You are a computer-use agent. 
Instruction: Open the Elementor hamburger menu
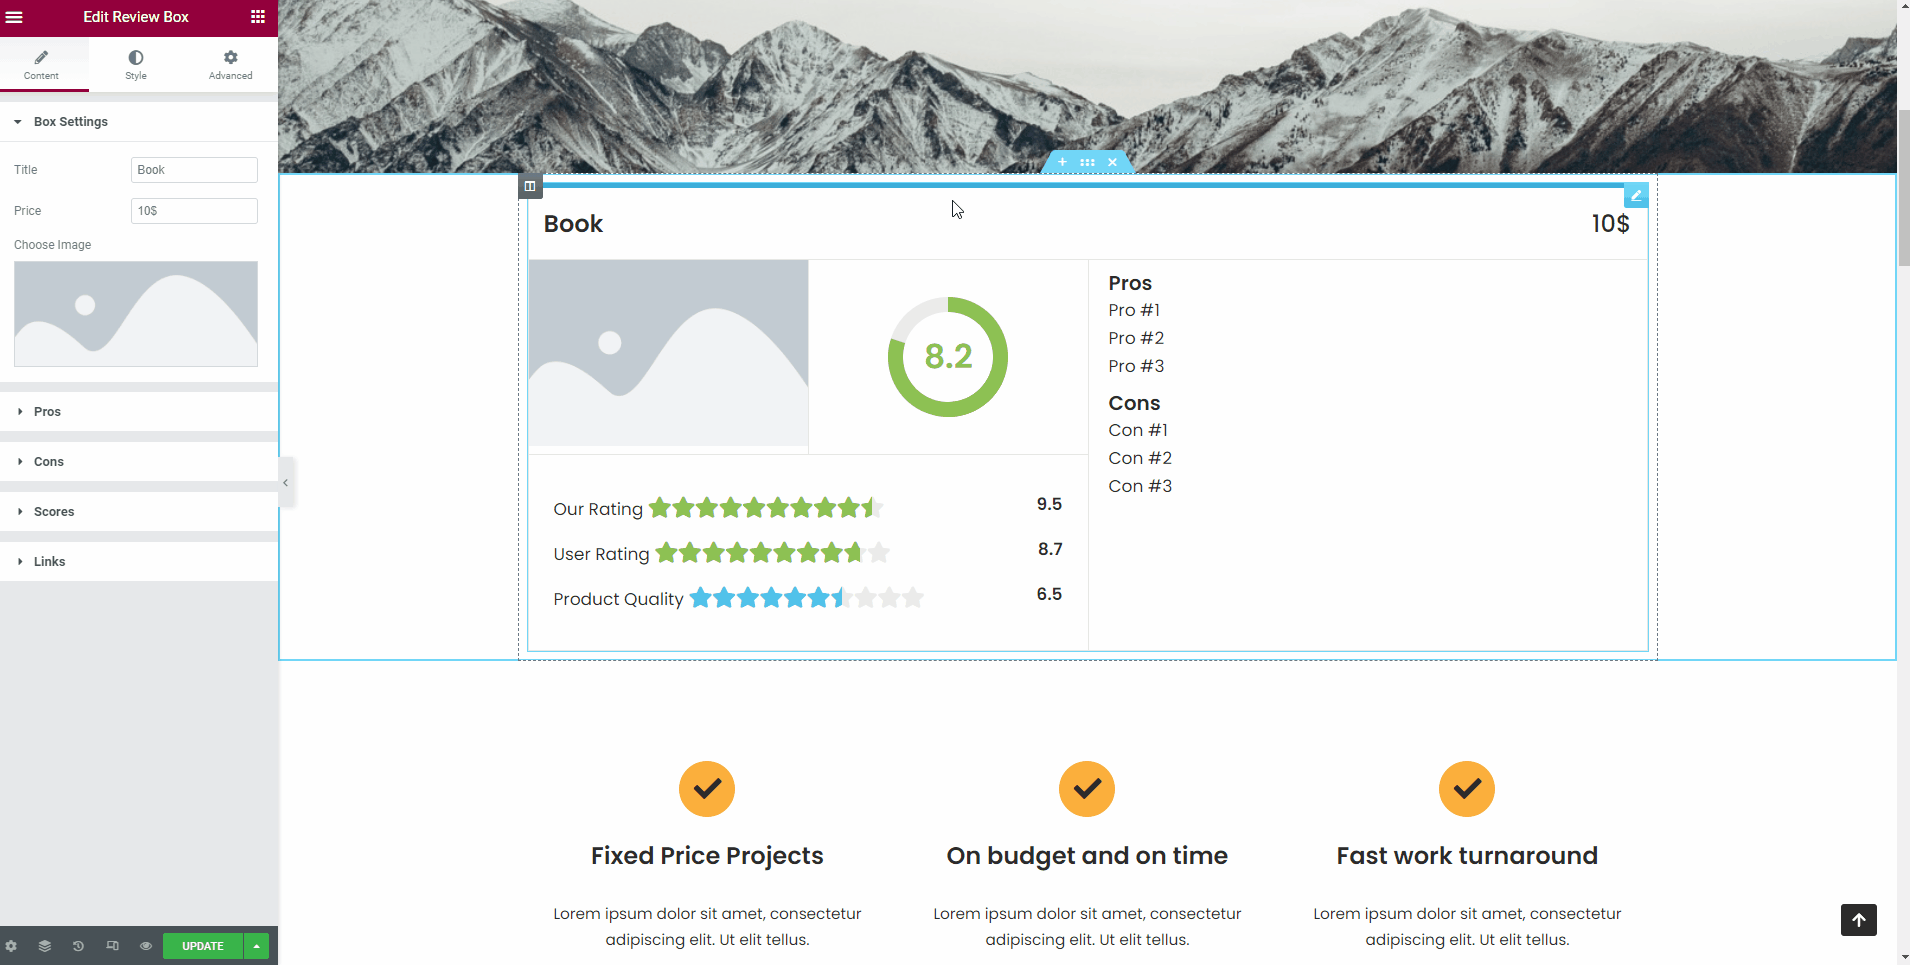(x=14, y=17)
